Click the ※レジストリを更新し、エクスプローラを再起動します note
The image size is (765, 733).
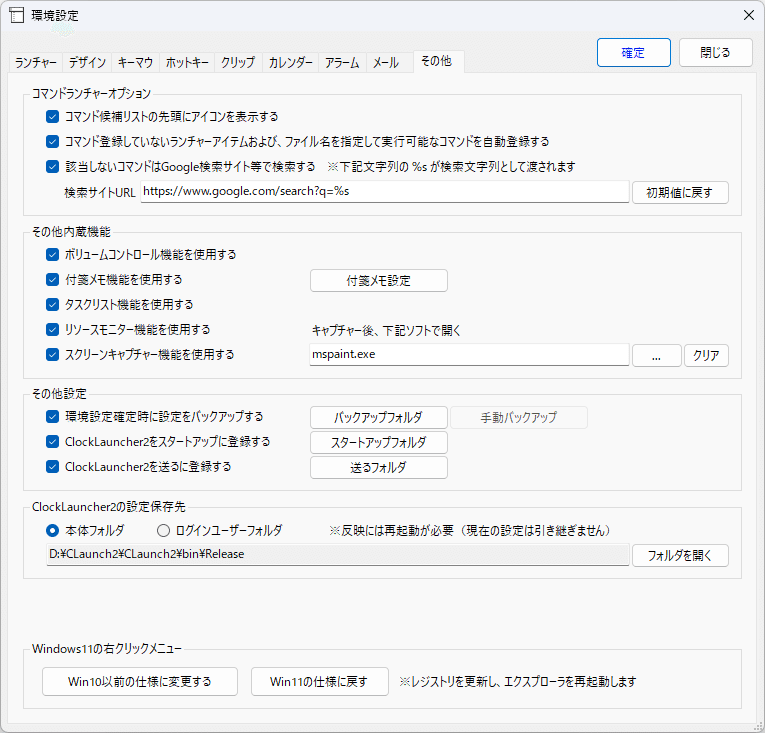518,681
